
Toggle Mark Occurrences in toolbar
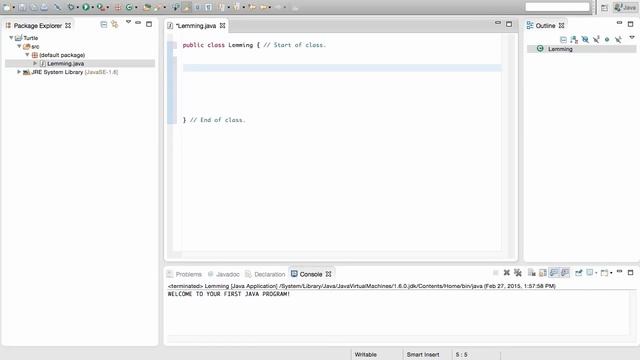[186, 7]
